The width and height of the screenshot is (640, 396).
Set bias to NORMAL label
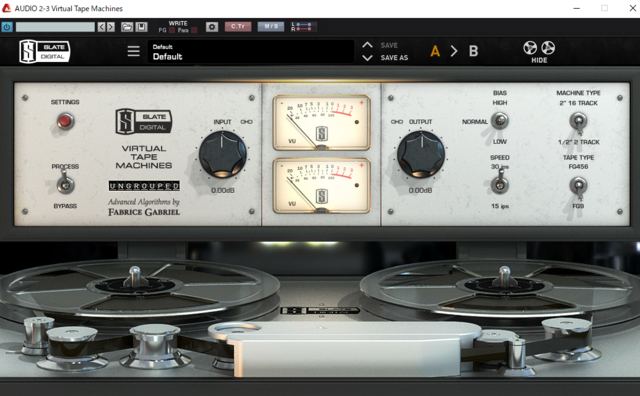[x=475, y=122]
